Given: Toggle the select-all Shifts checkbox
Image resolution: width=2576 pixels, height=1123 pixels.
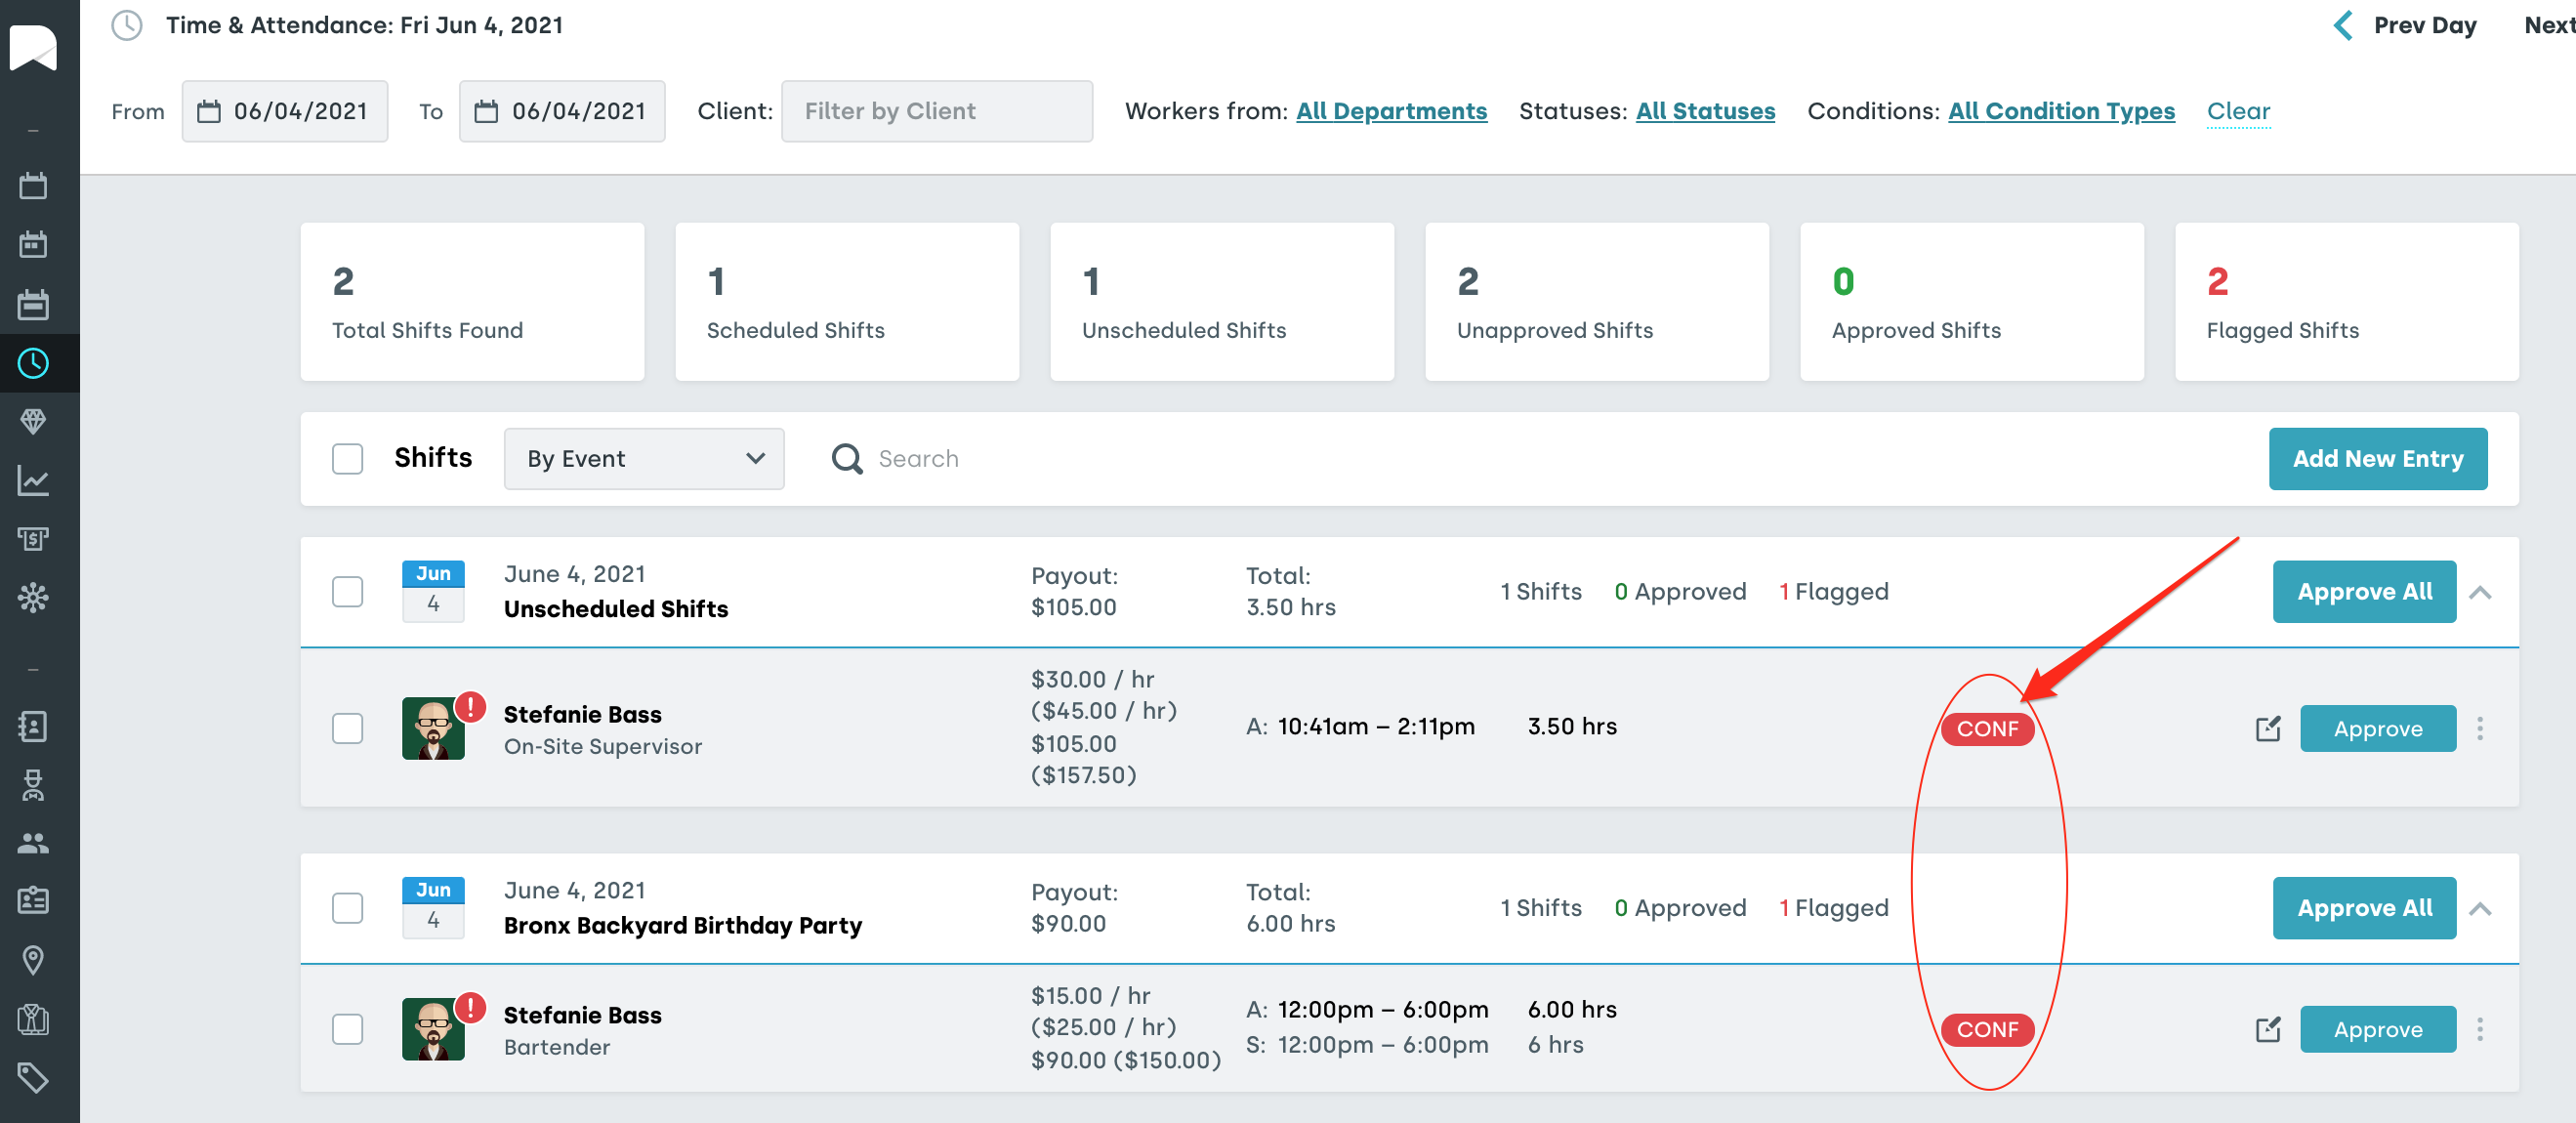Looking at the screenshot, I should (347, 459).
